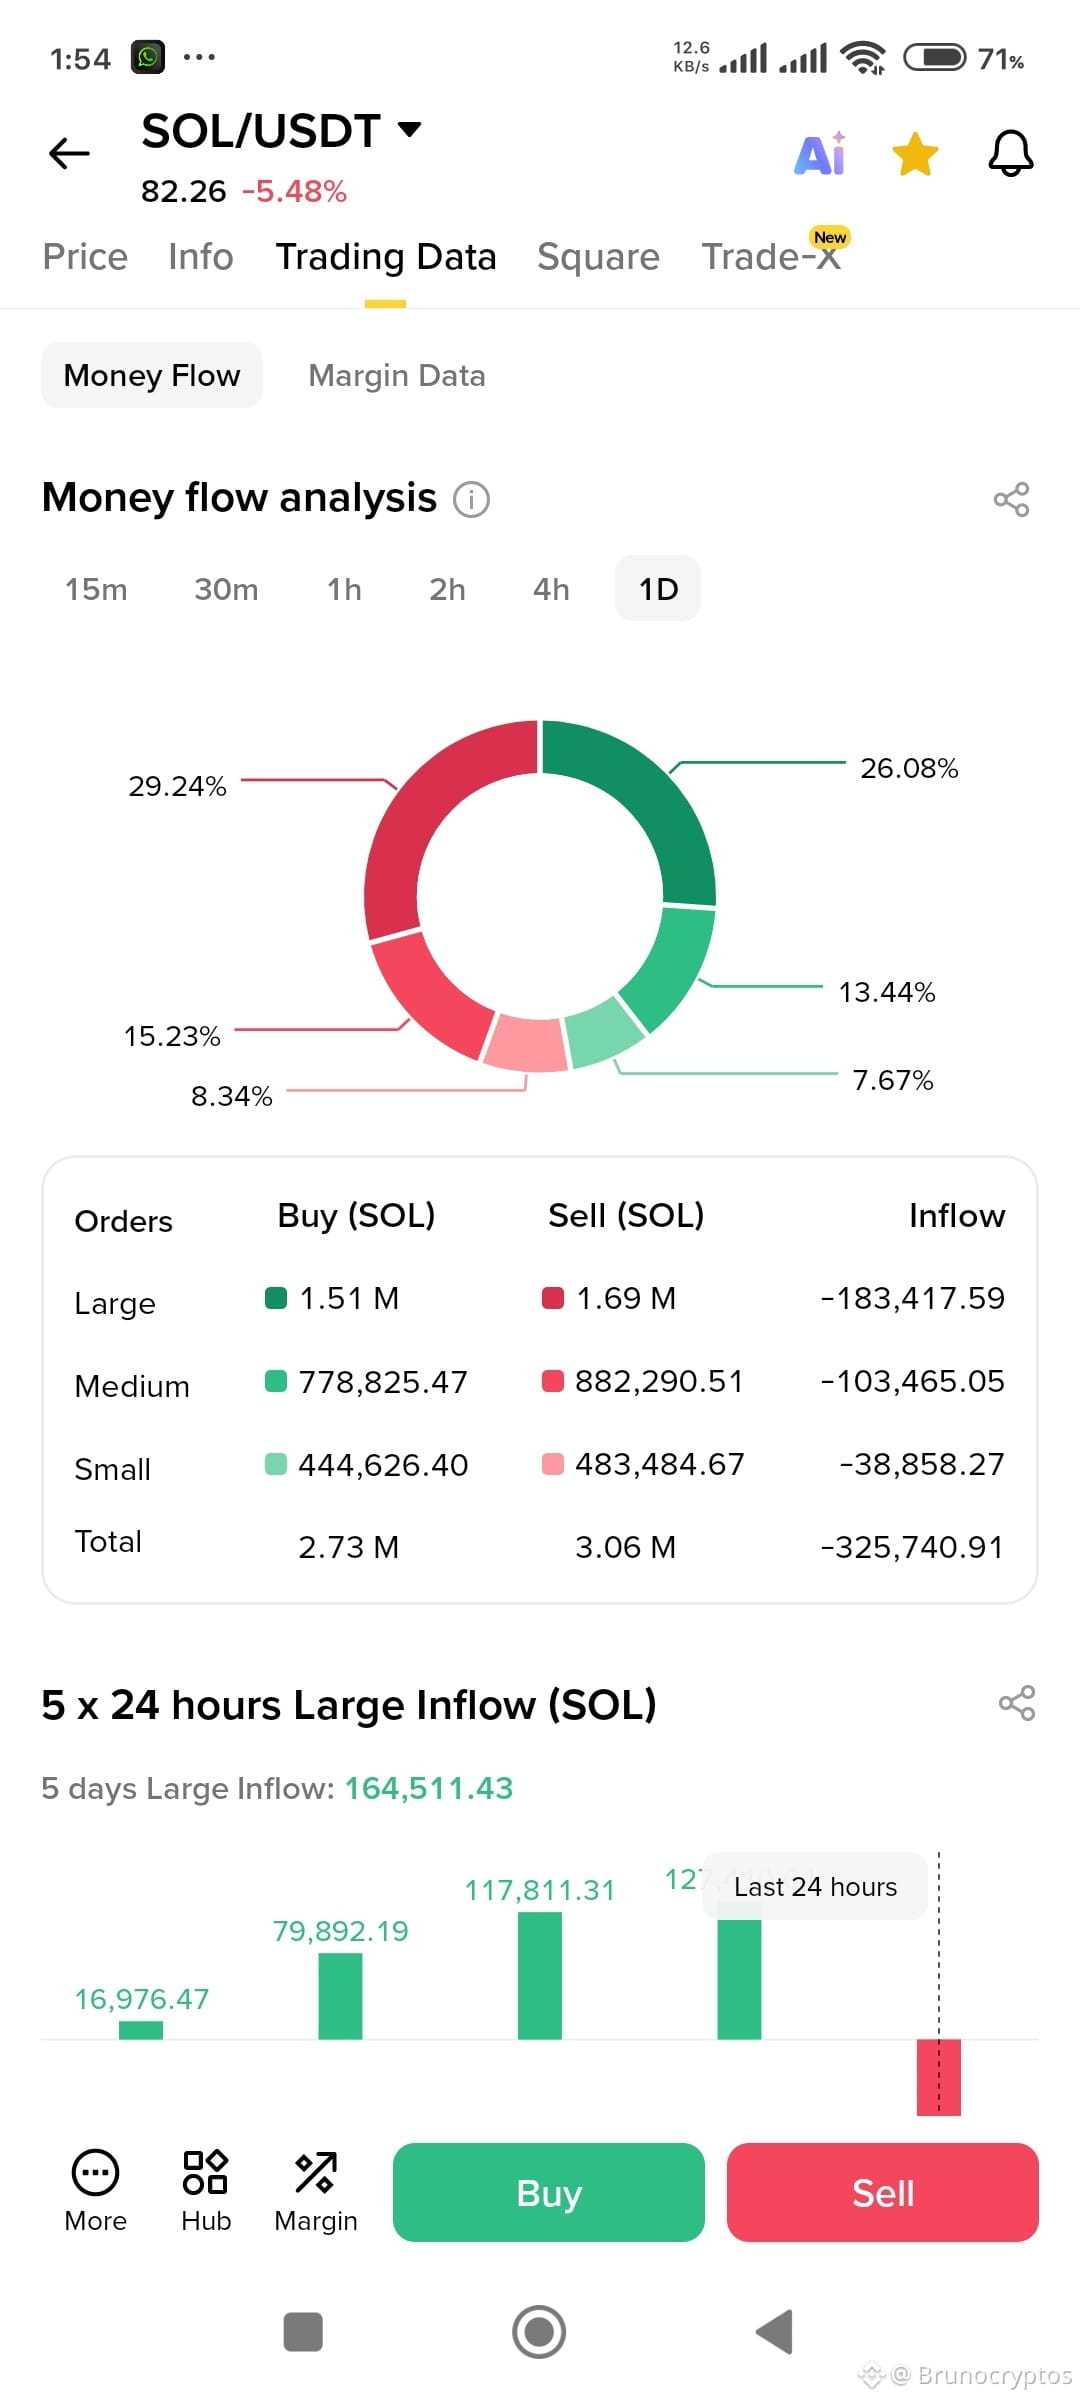This screenshot has height=2400, width=1080.
Task: Select the 4h timeframe
Action: (x=551, y=589)
